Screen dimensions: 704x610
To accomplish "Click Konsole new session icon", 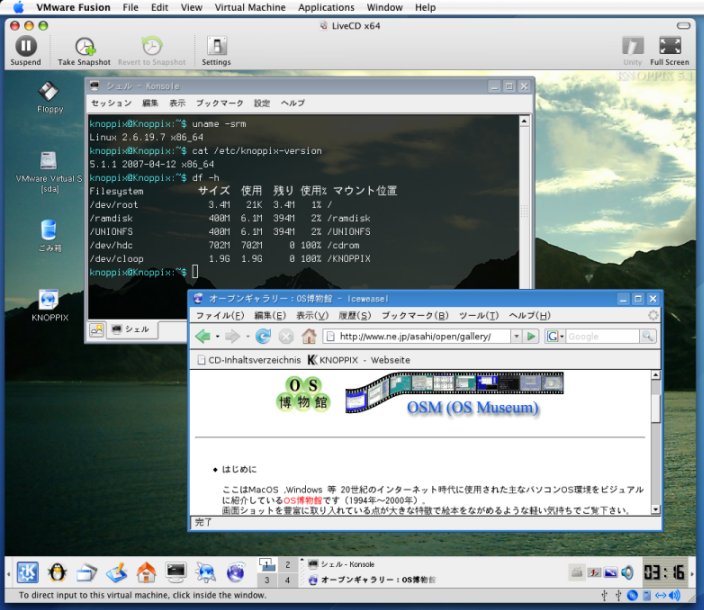I will point(97,330).
